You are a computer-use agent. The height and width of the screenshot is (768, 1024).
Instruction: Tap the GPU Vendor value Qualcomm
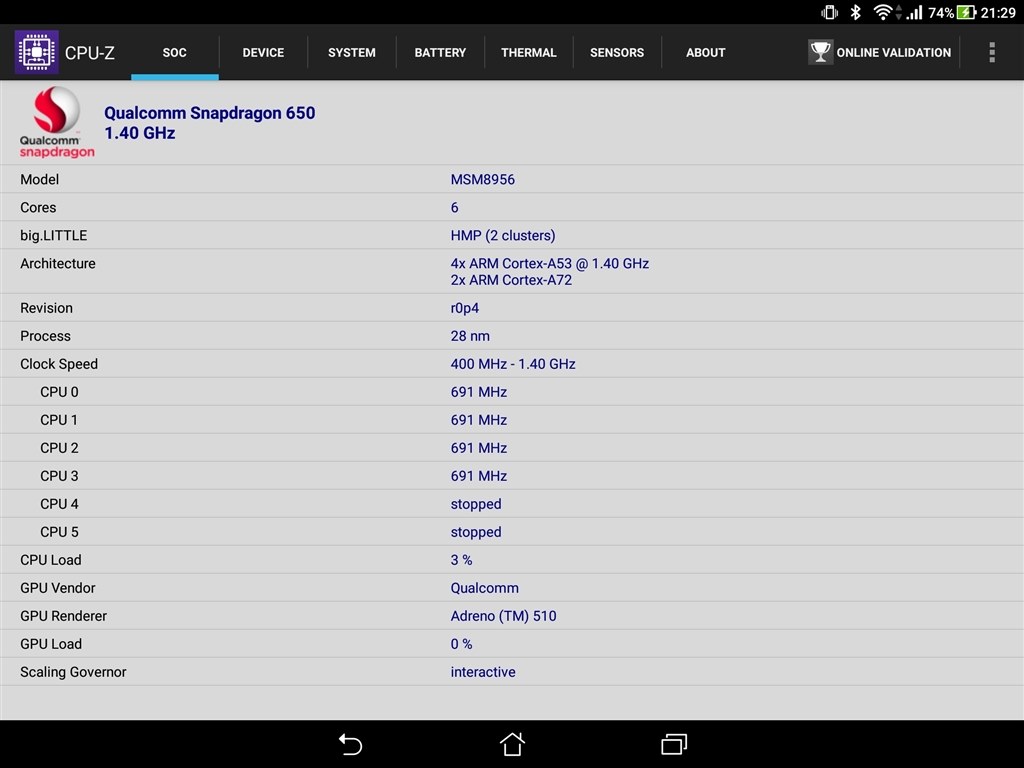click(x=485, y=588)
